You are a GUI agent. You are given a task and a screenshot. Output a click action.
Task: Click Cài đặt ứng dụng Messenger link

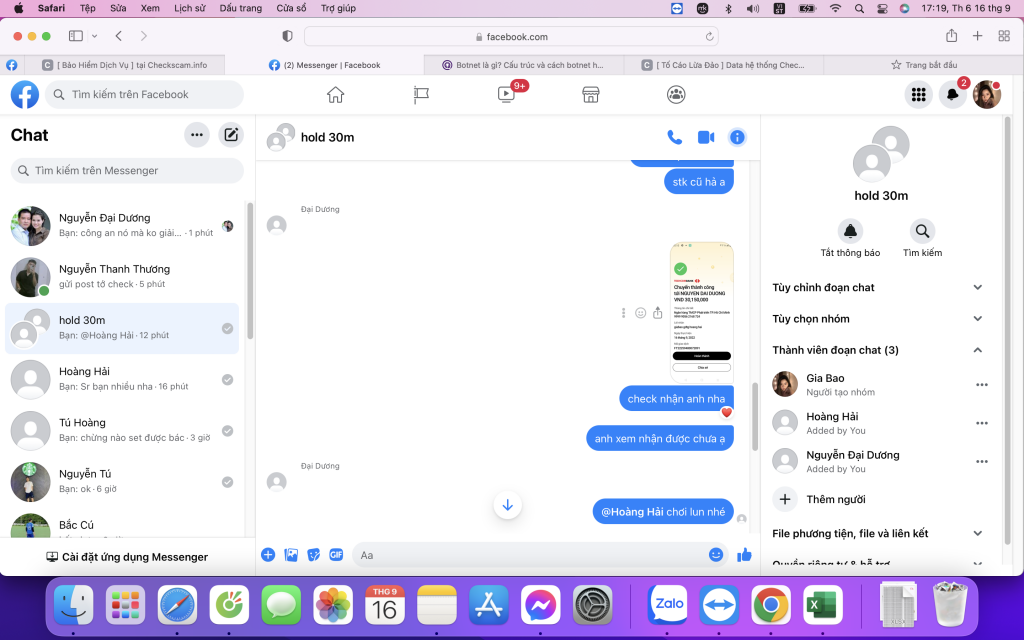[x=127, y=557]
